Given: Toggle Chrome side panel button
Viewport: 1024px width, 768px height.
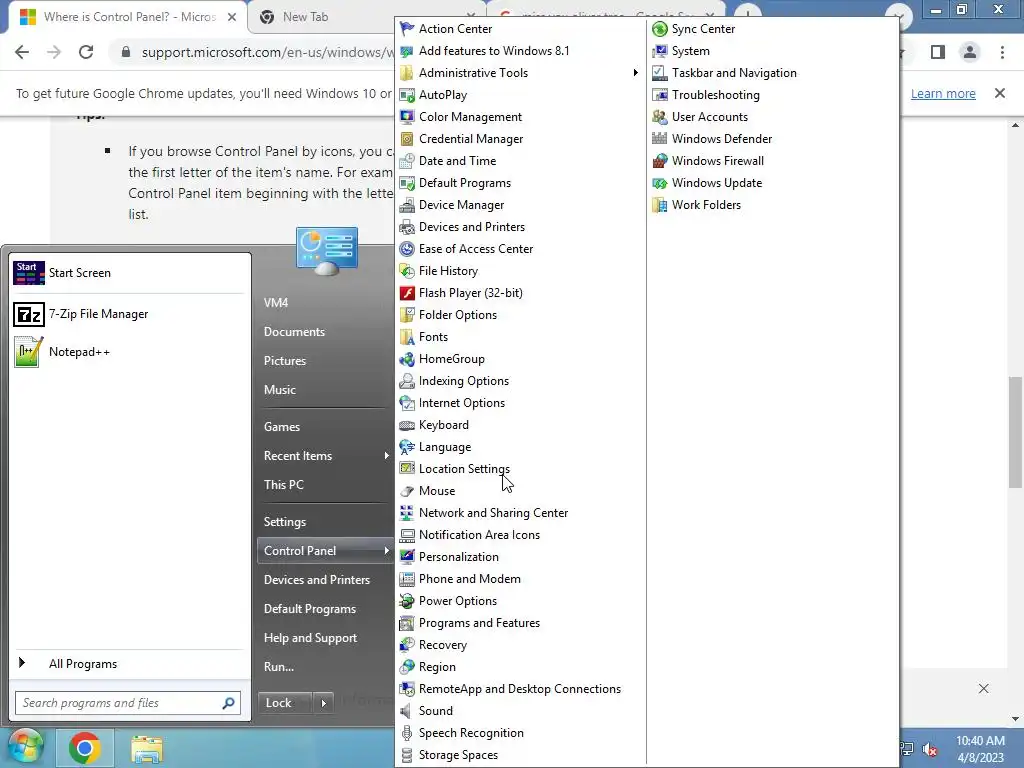Looking at the screenshot, I should (x=938, y=52).
